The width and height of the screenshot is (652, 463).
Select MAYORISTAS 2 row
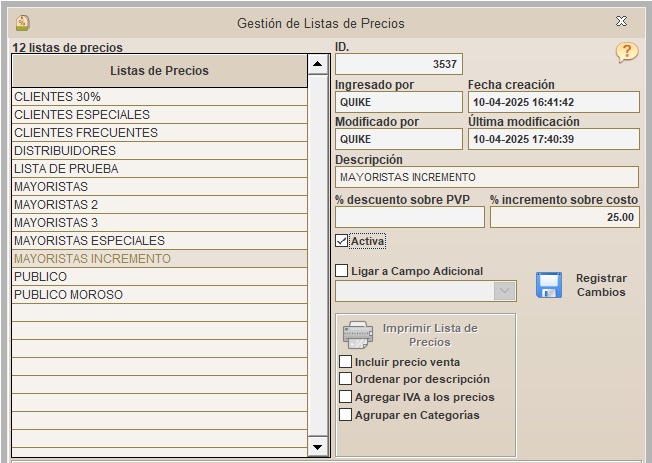pyautogui.click(x=160, y=205)
